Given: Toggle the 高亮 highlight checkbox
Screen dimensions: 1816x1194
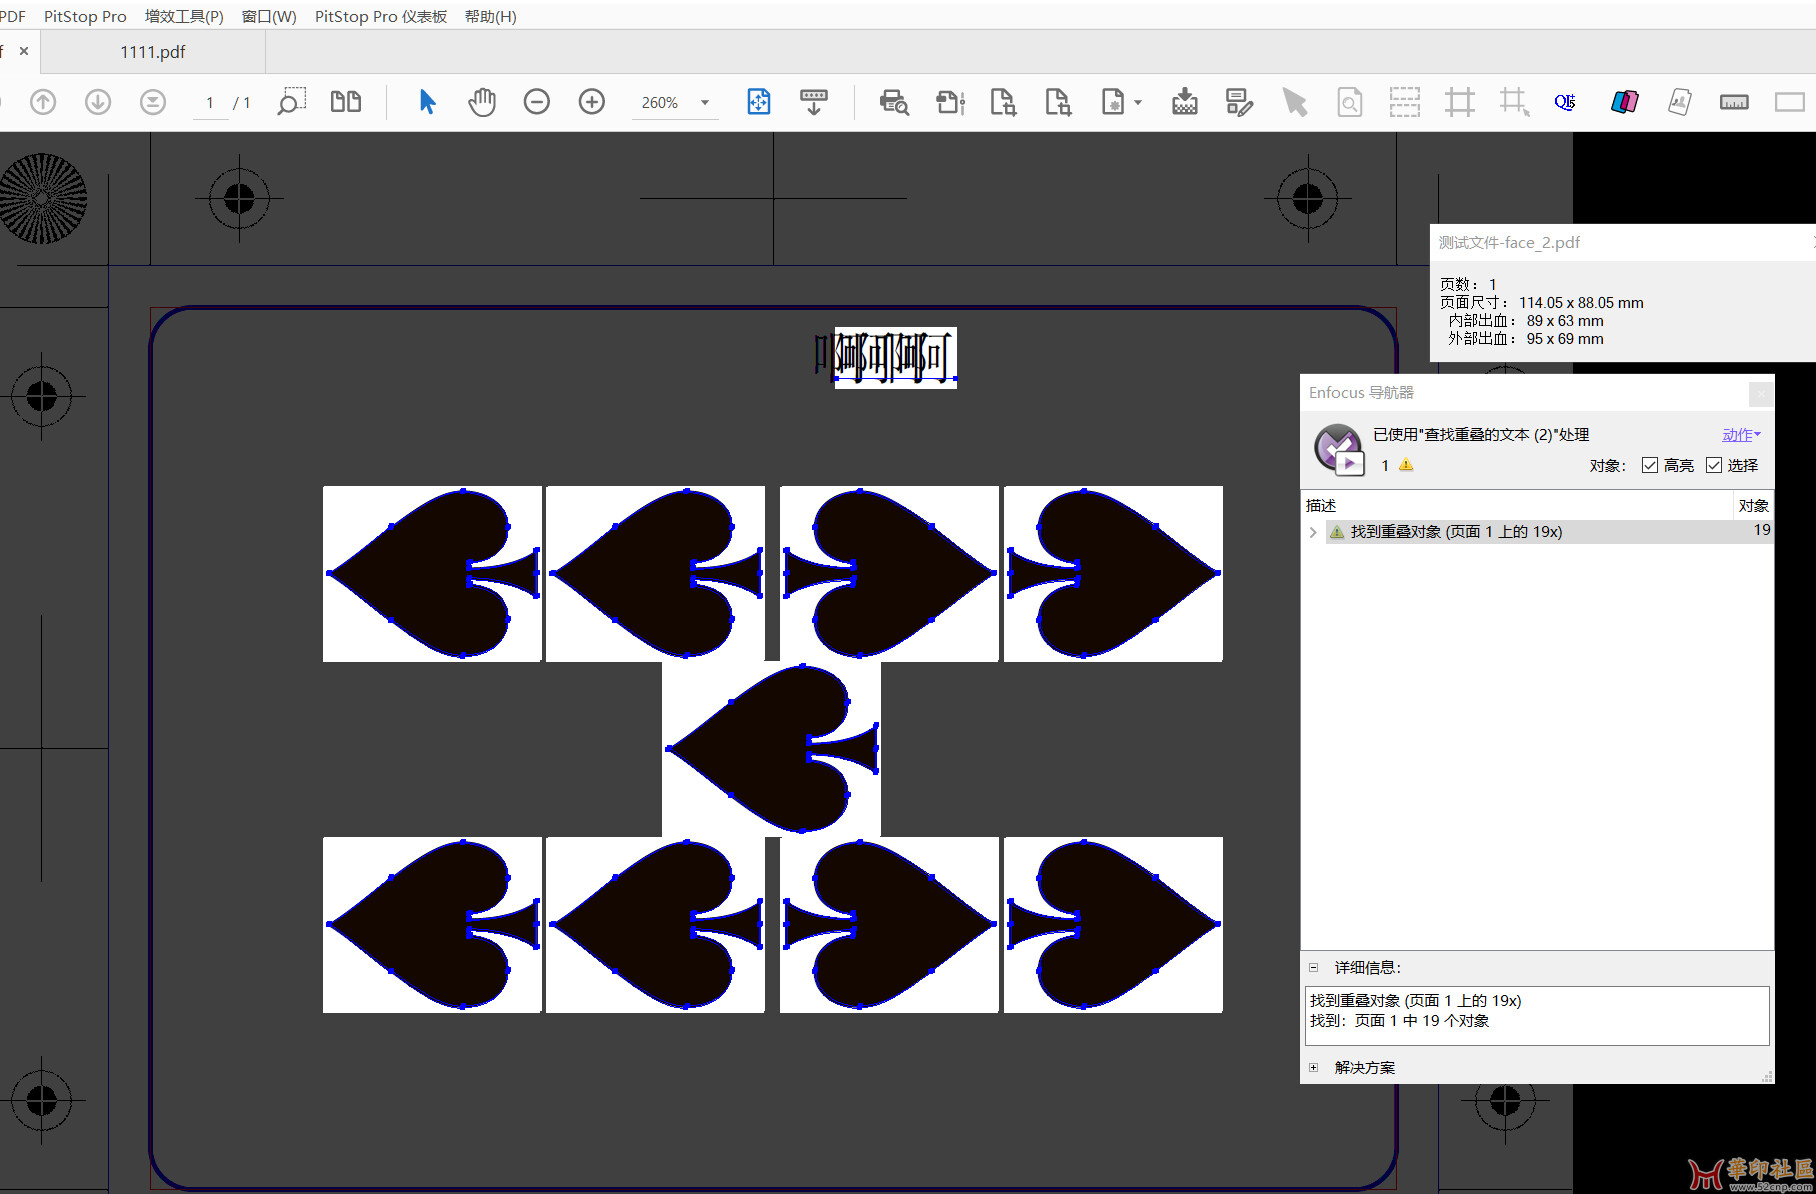Looking at the screenshot, I should tap(1650, 465).
